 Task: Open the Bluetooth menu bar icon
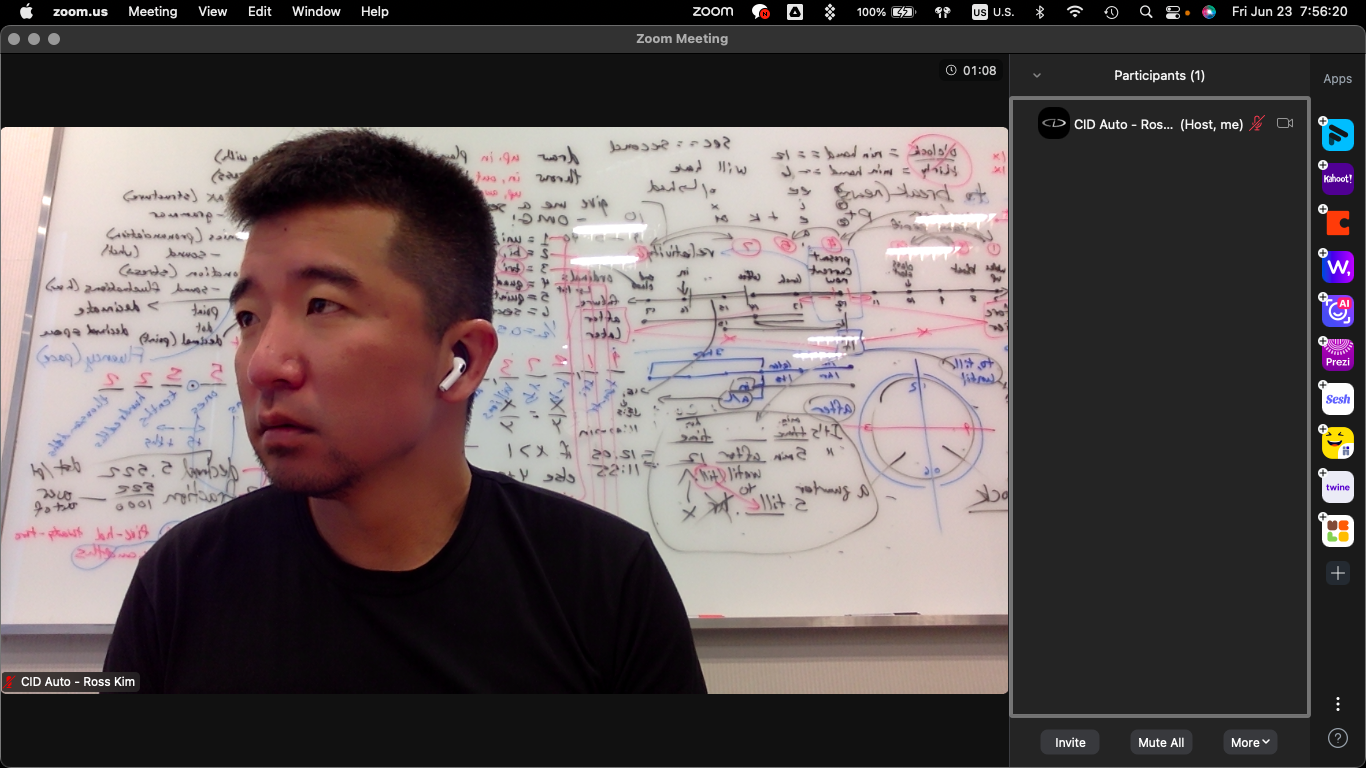1040,12
